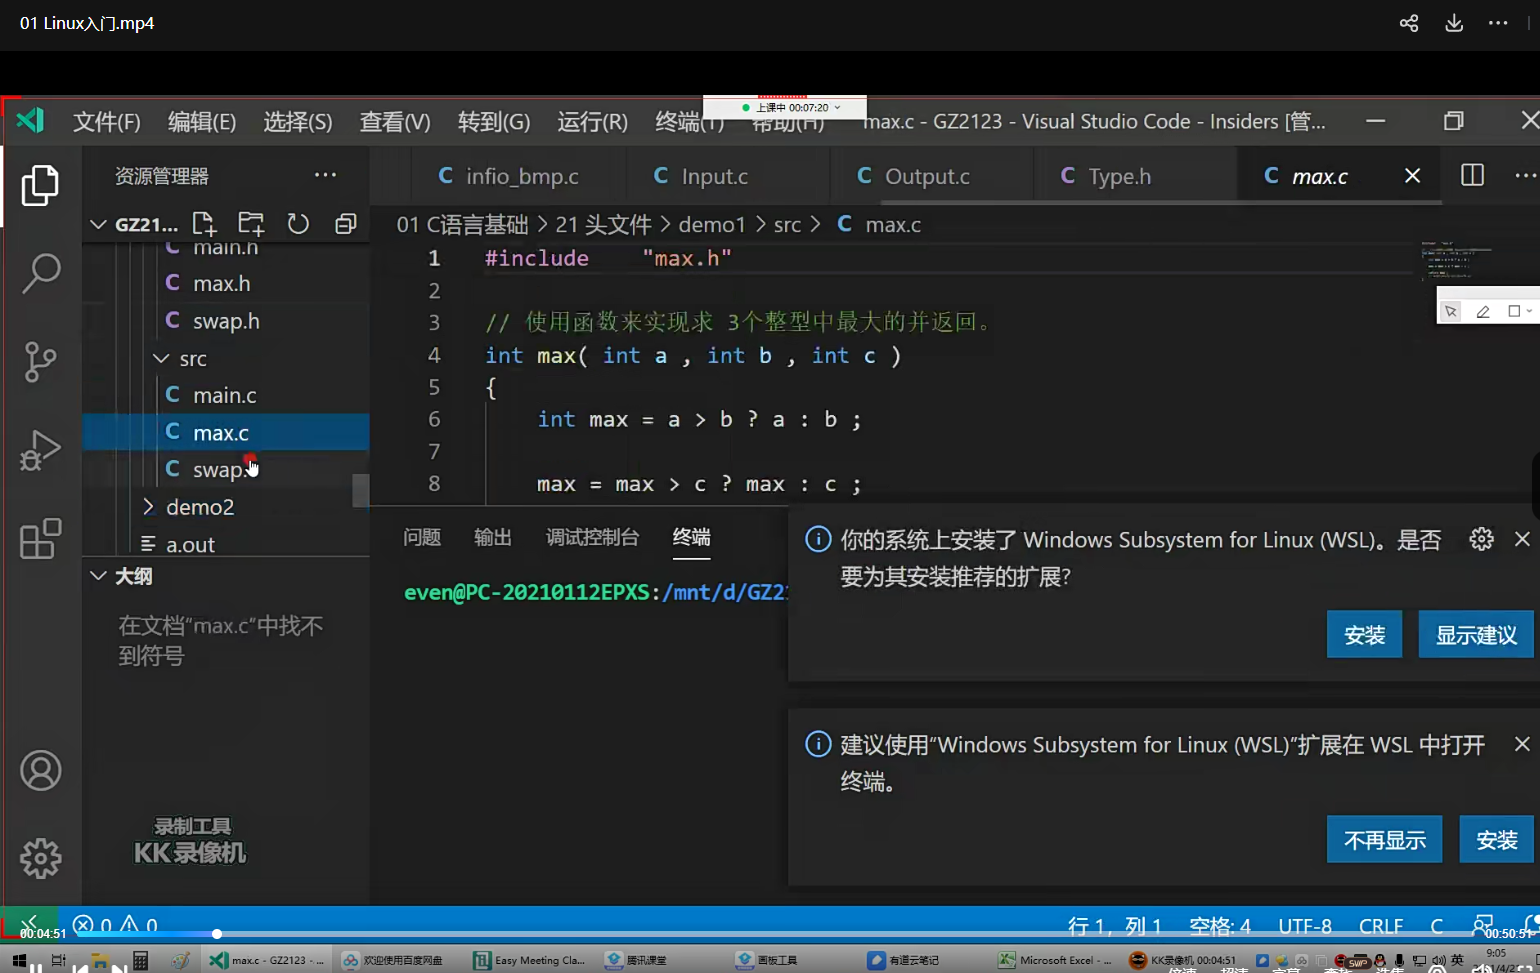The width and height of the screenshot is (1540, 973).
Task: Click the explorer tree scrollbar
Action: tap(361, 490)
